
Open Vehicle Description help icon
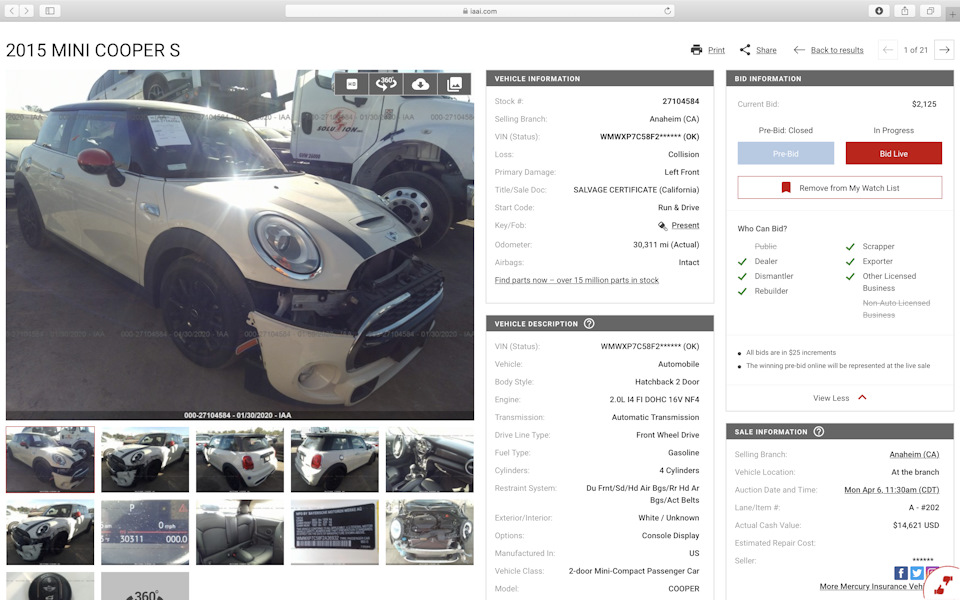[589, 323]
